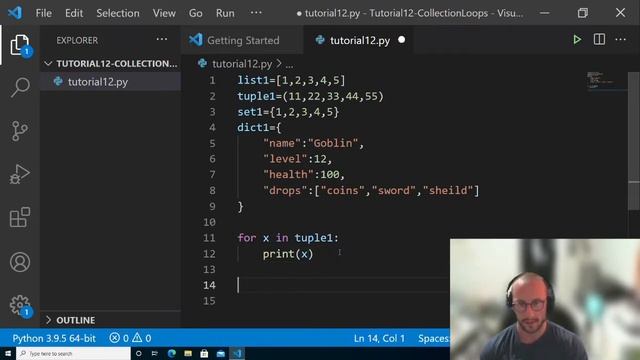Click the "drops" list line
The image size is (640, 360).
coord(371,191)
